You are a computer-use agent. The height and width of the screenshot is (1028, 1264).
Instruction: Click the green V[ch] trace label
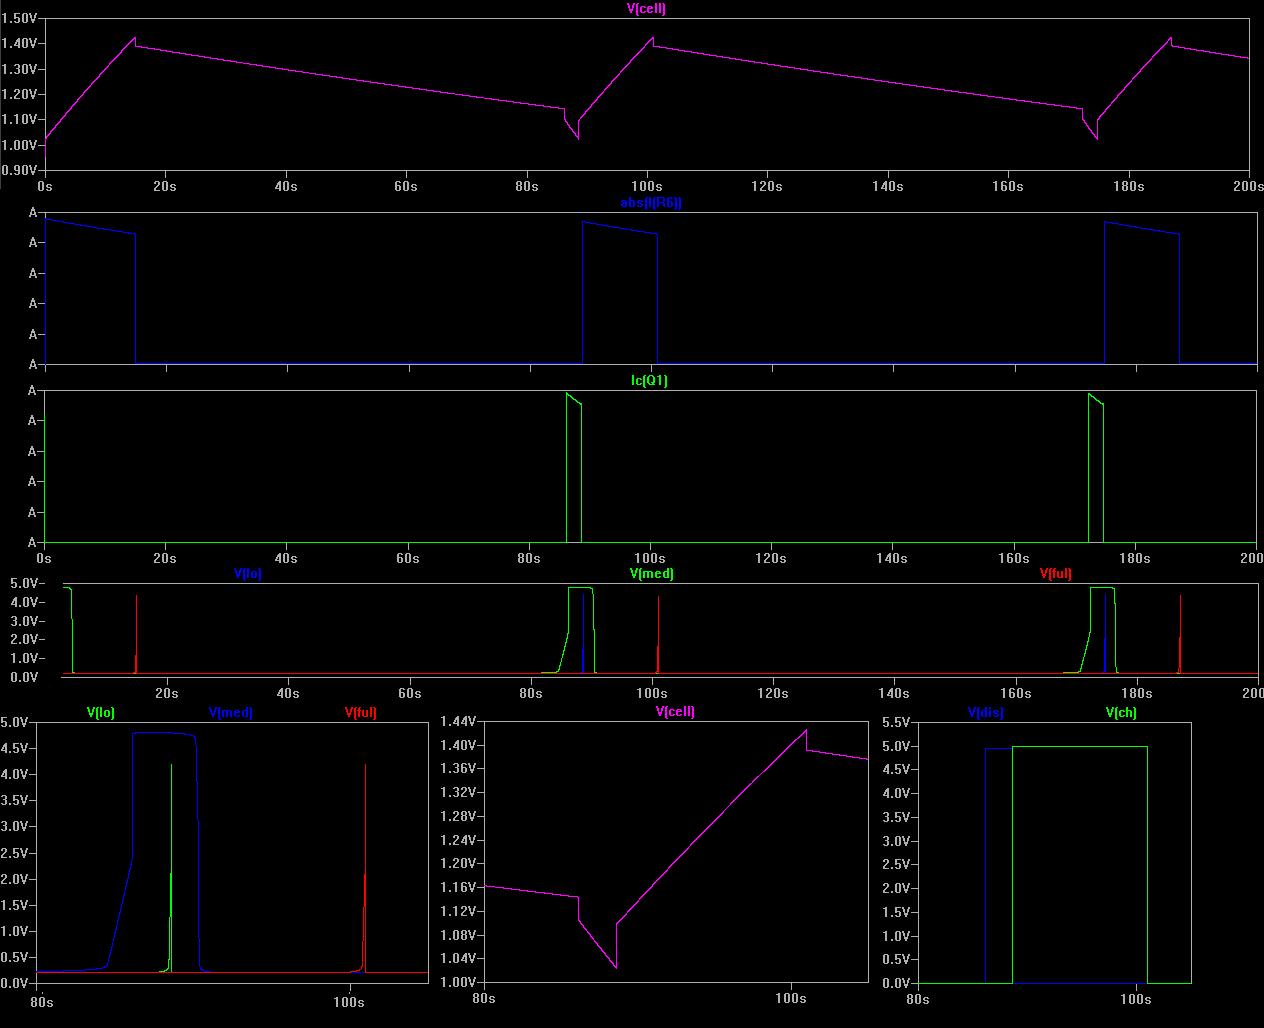(x=1121, y=713)
